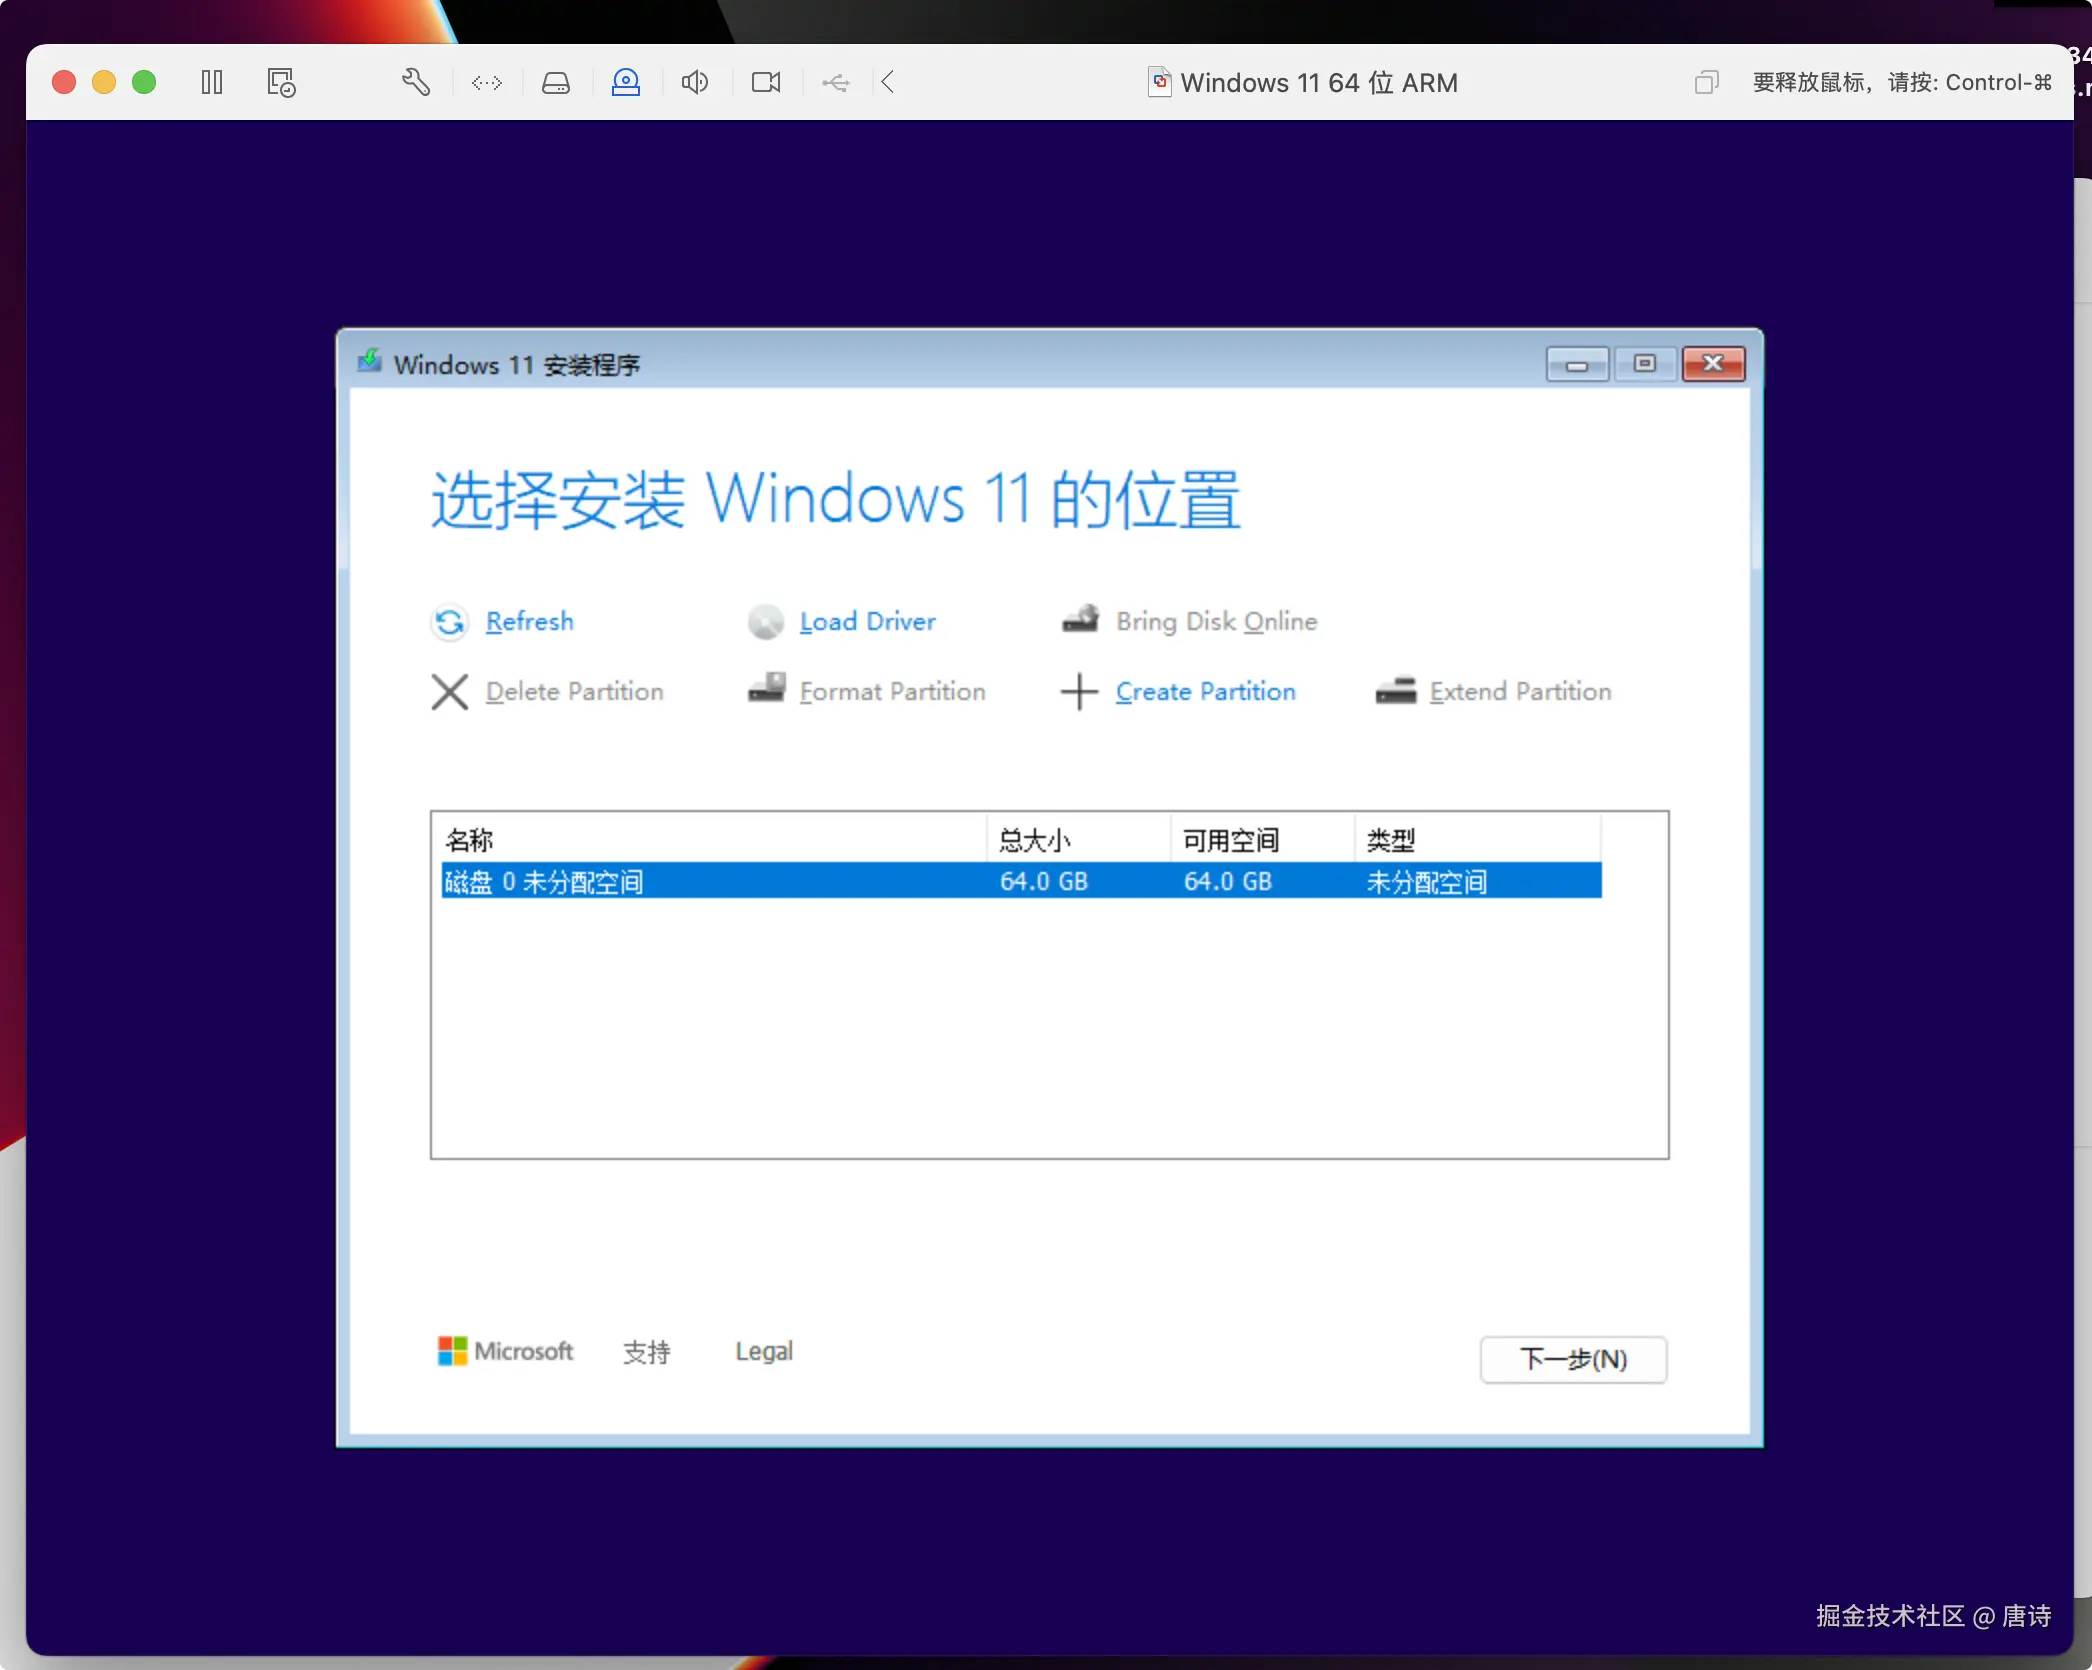
Task: Pause the virtual machine via toolbar
Action: [211, 82]
